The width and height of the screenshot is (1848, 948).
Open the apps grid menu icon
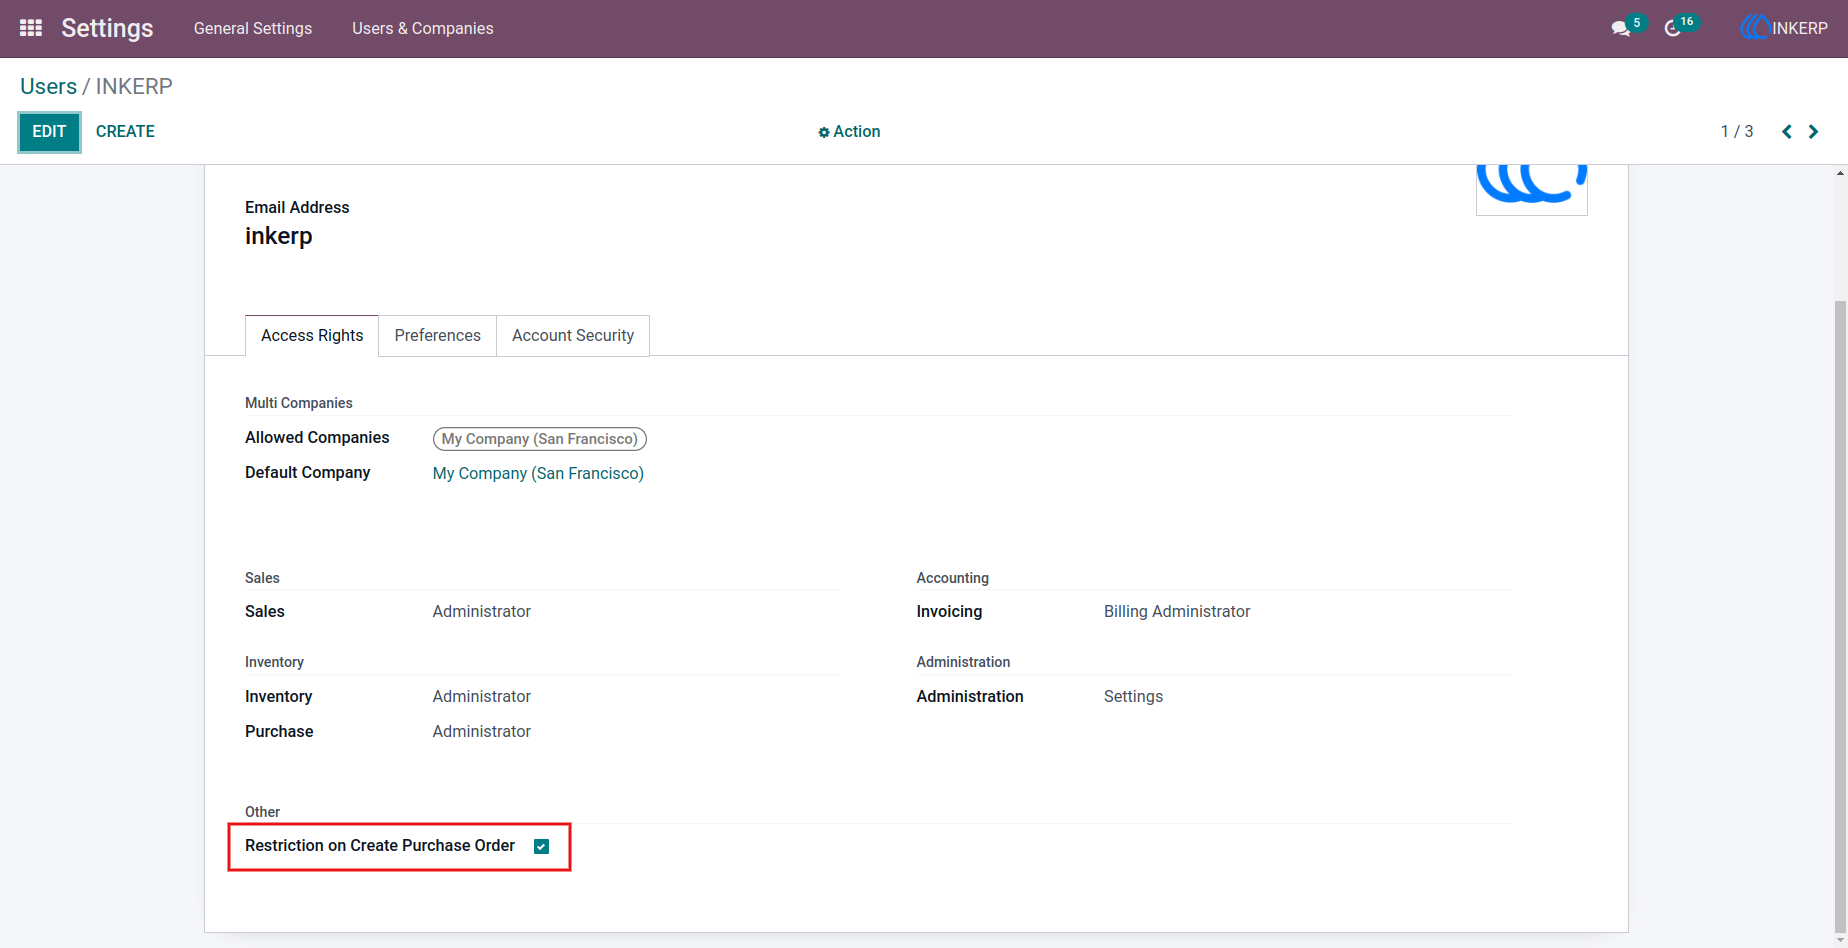pos(31,28)
